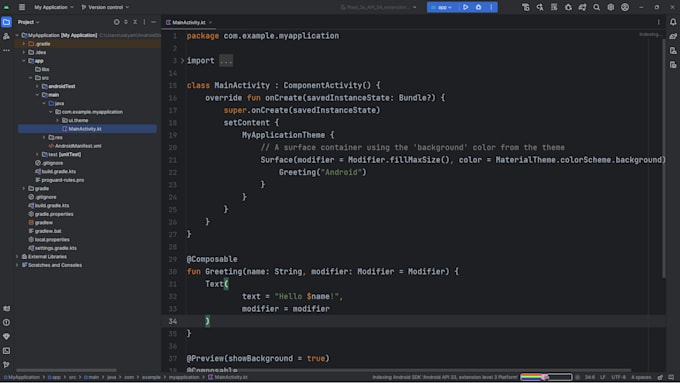Open More tool windows ellipsis

(x=7, y=50)
